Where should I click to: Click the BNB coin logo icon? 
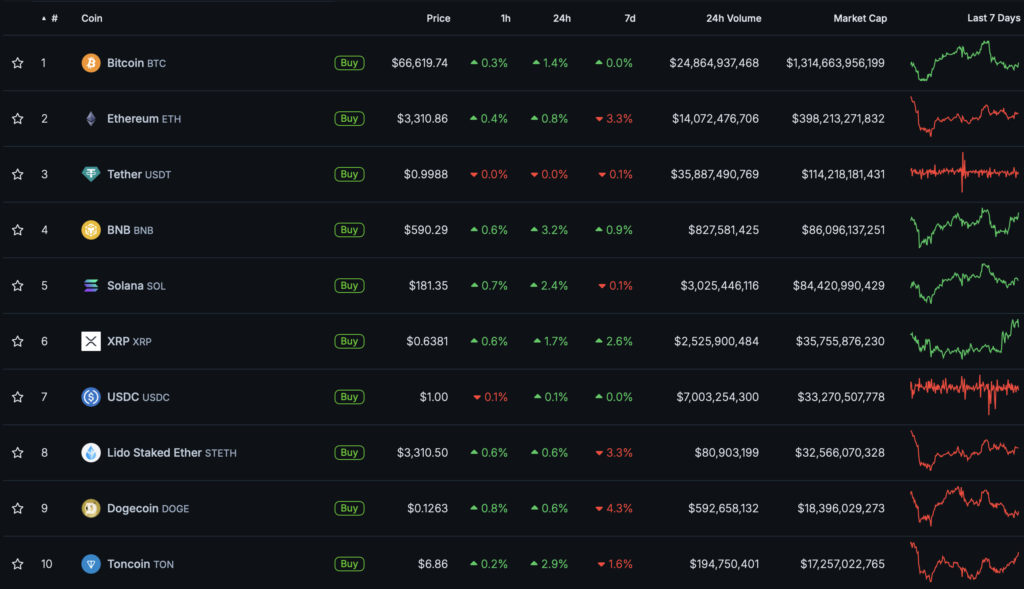click(91, 230)
